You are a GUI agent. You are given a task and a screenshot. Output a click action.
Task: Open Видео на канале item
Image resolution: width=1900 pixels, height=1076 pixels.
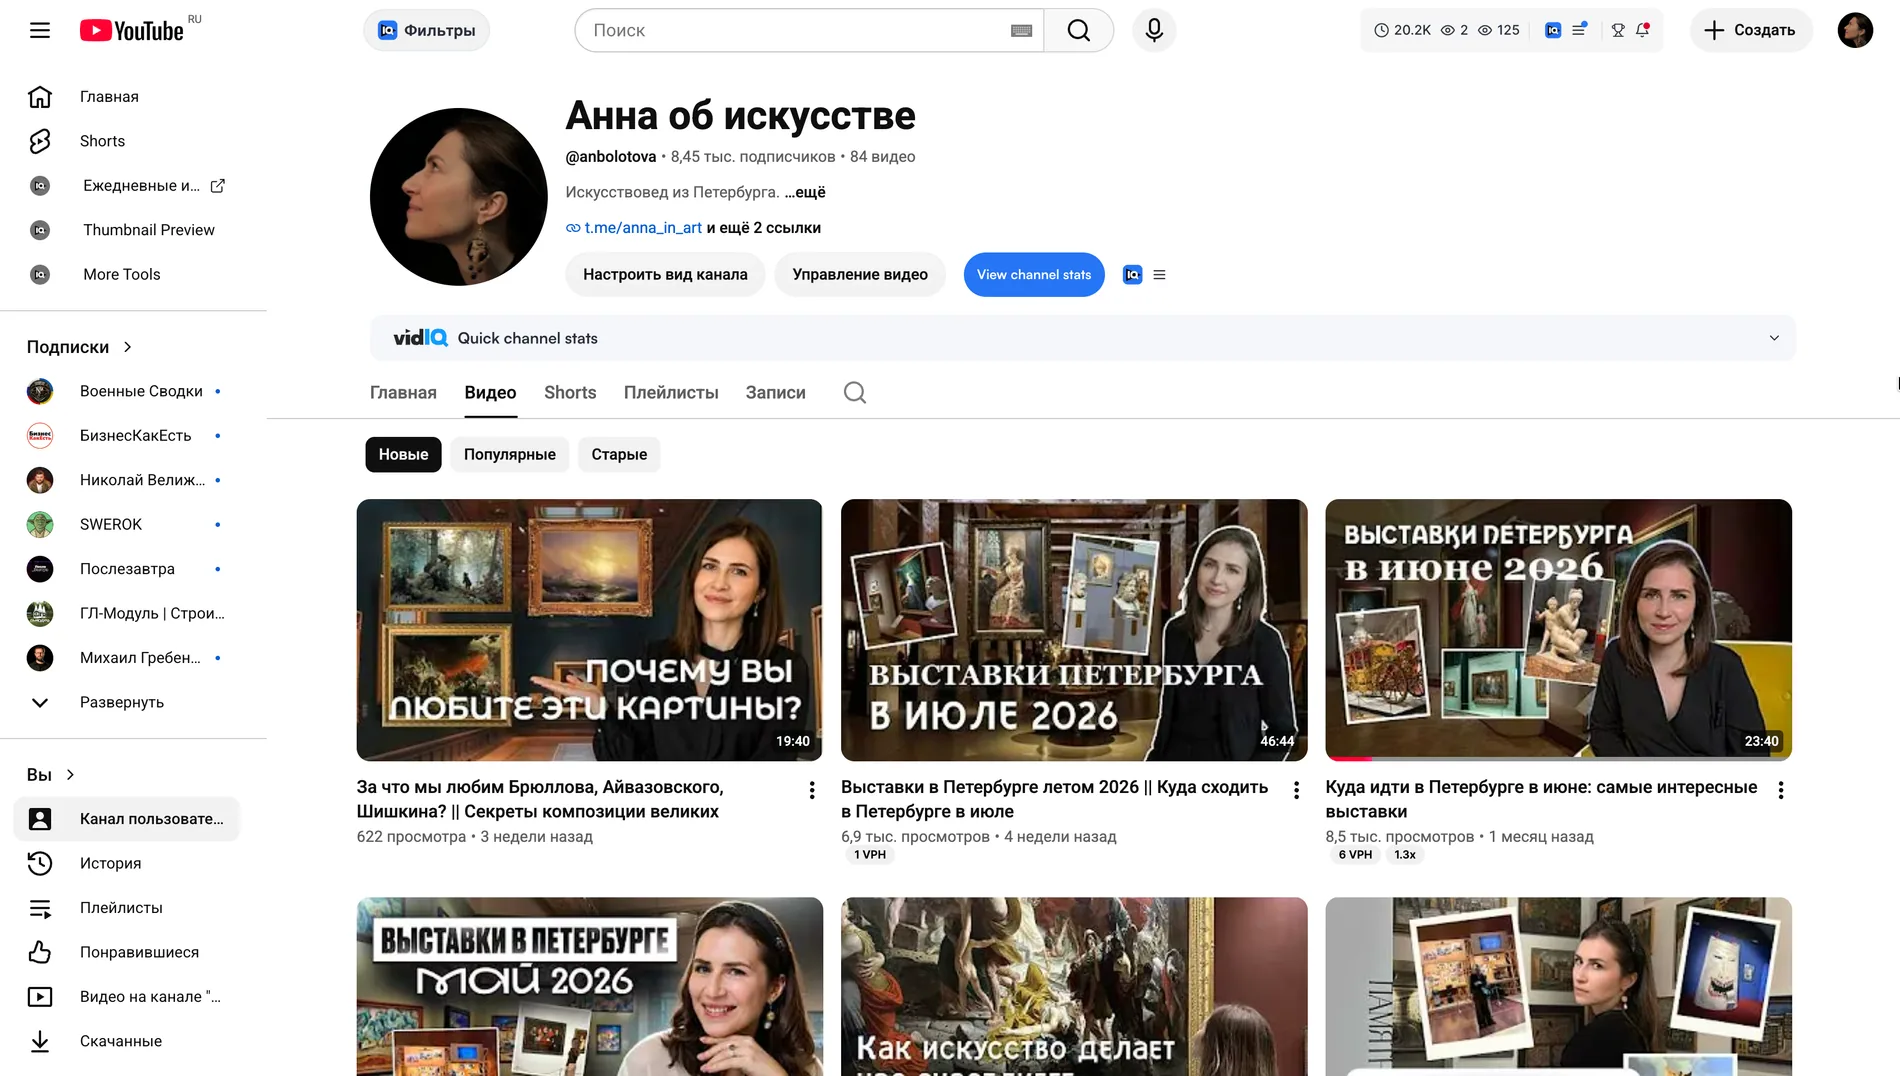click(127, 997)
